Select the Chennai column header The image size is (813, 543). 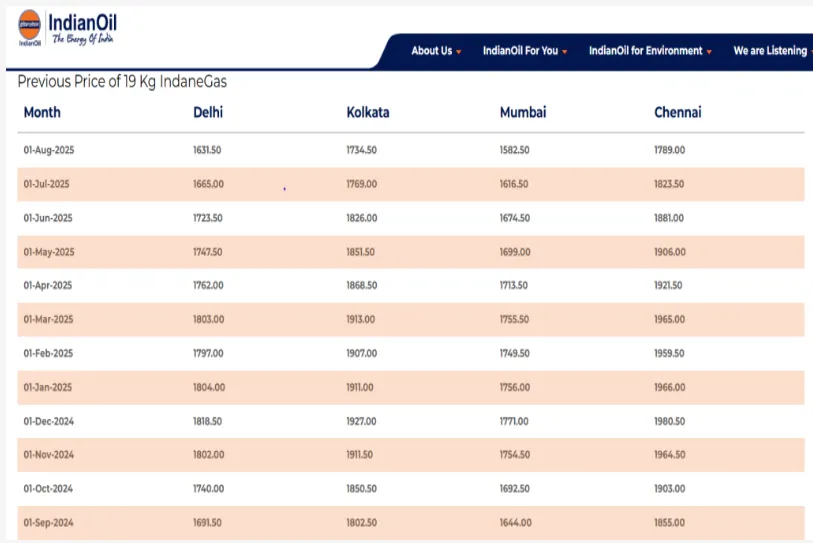click(x=678, y=113)
